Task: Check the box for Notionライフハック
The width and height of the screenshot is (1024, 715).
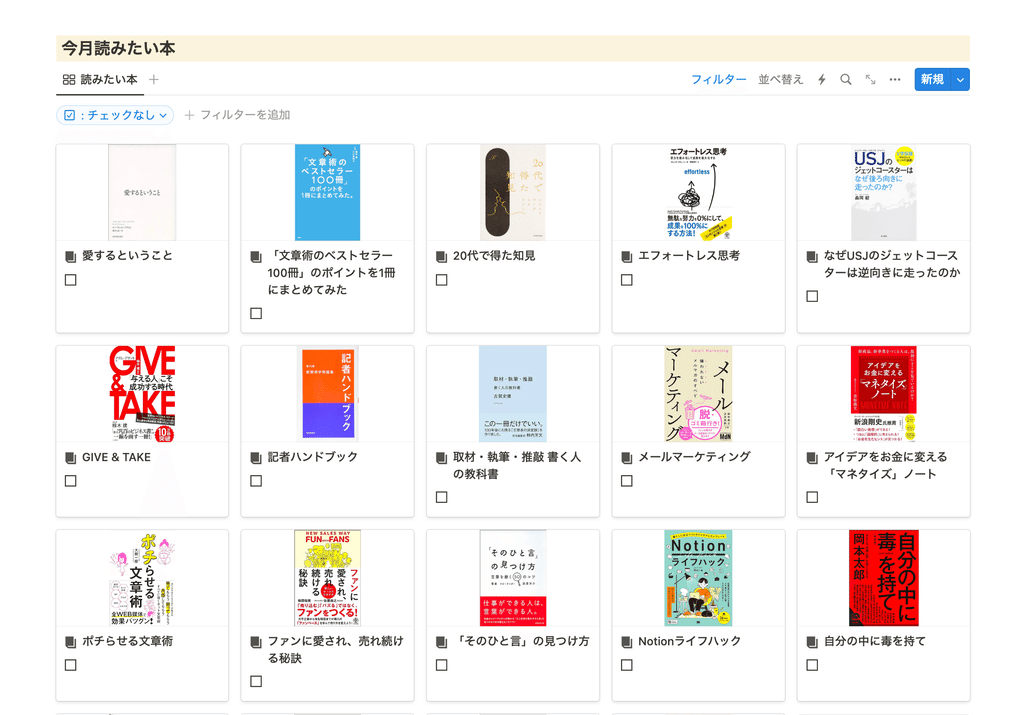Action: click(x=627, y=665)
